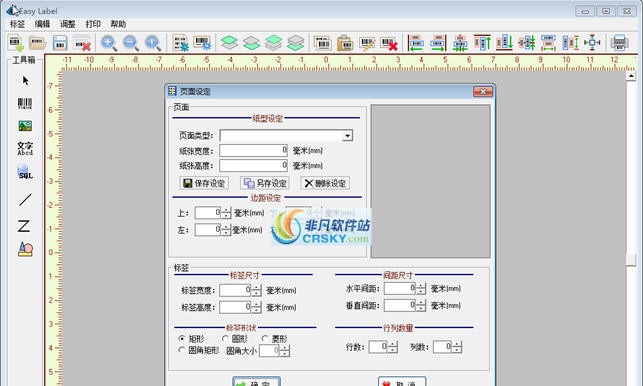Image resolution: width=643 pixels, height=386 pixels.
Task: Select the 矩形 rectangle shape radio
Action: click(182, 339)
